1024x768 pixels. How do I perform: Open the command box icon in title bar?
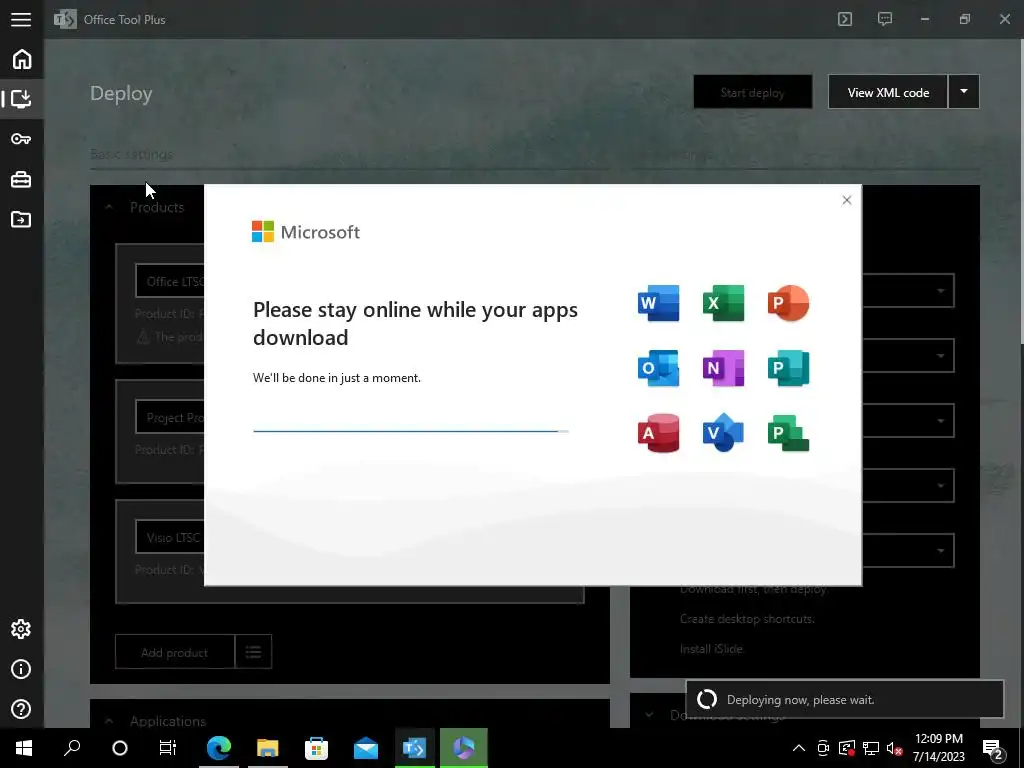click(845, 20)
